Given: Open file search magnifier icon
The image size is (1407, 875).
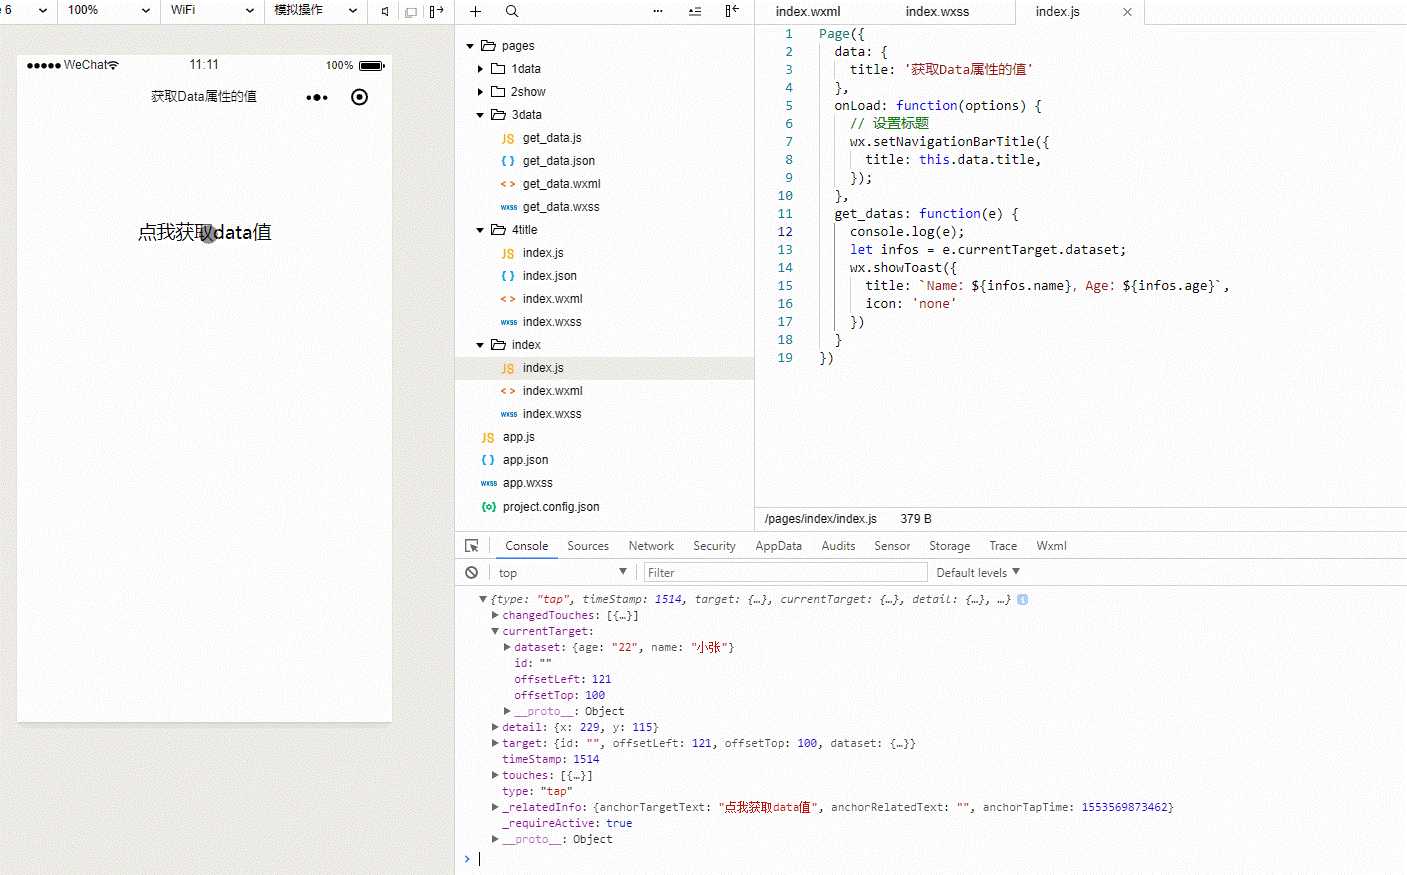Looking at the screenshot, I should click(512, 11).
